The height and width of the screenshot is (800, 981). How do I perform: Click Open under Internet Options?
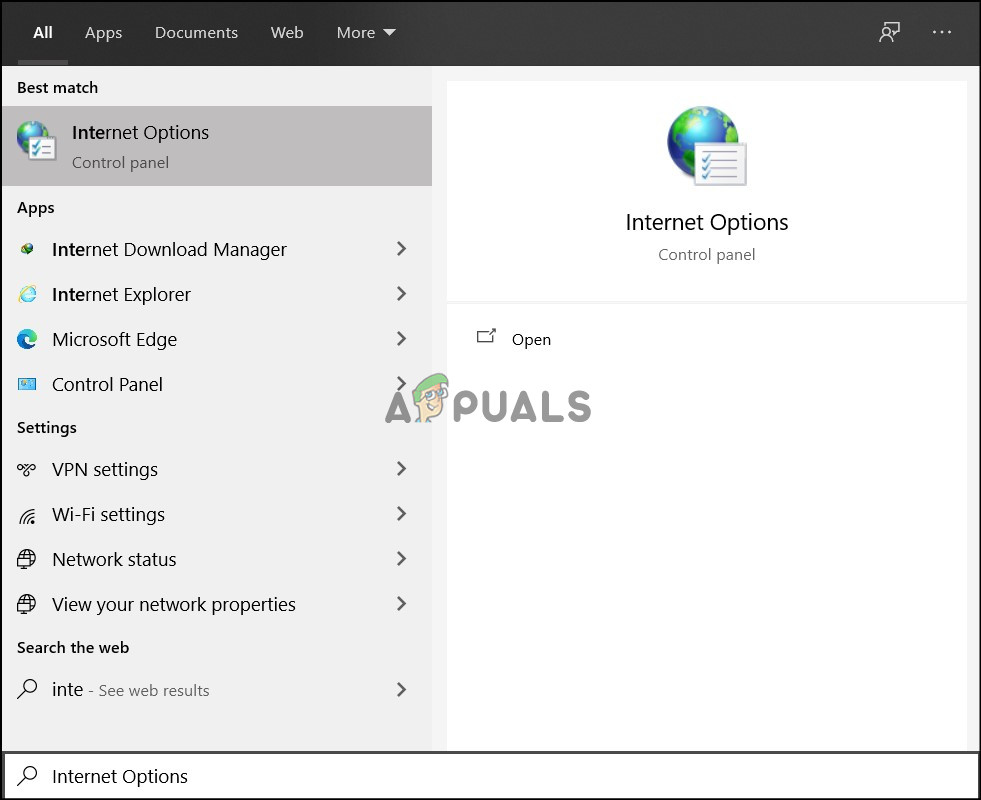[531, 339]
